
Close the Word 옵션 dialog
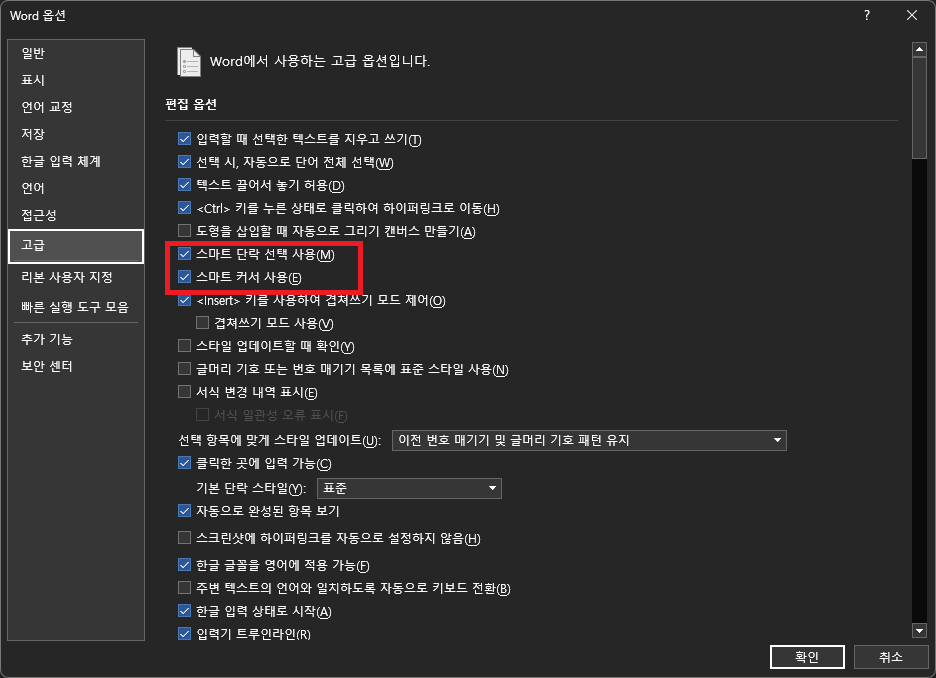pos(912,16)
